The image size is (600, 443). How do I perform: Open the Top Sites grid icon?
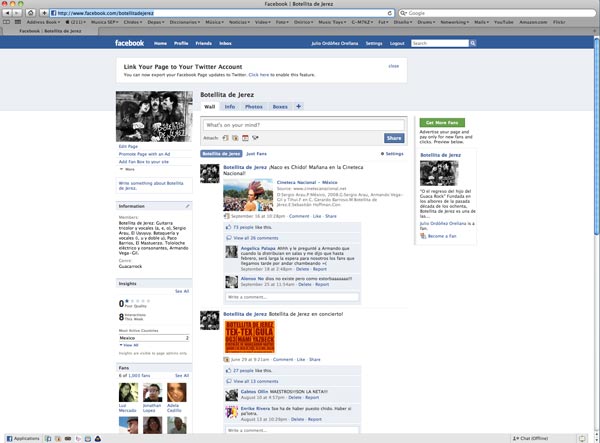point(18,22)
